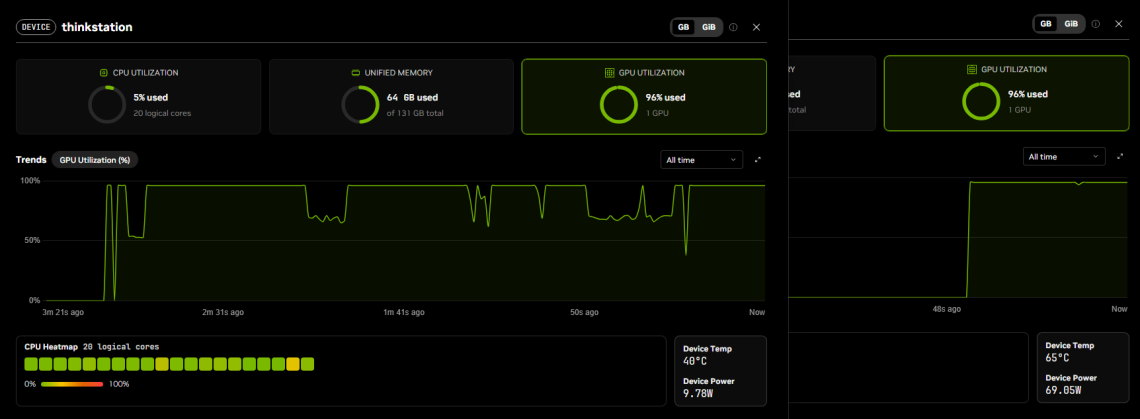Screen dimensions: 1140x419
Task: Click the GPU icon in the background panel's card
Action: click(972, 69)
